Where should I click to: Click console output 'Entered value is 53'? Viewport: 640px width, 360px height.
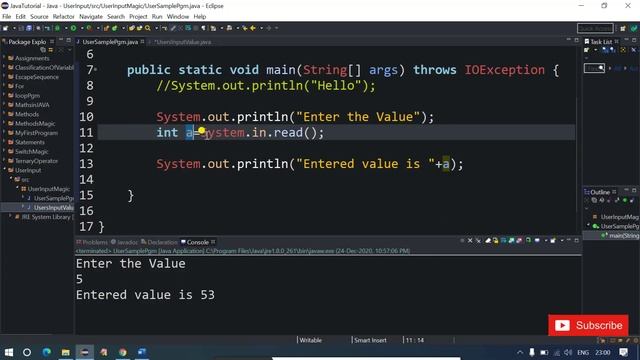(x=145, y=295)
